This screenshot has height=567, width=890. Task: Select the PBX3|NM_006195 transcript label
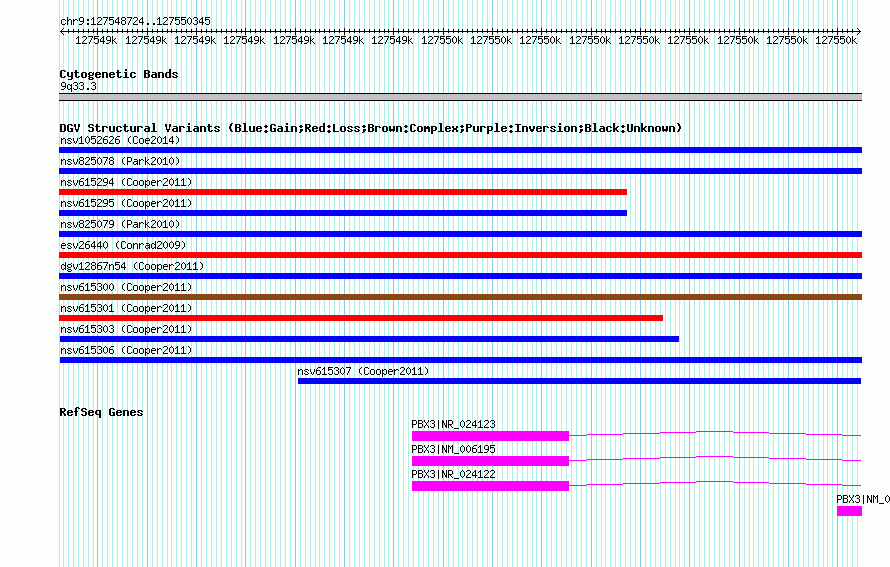[453, 449]
